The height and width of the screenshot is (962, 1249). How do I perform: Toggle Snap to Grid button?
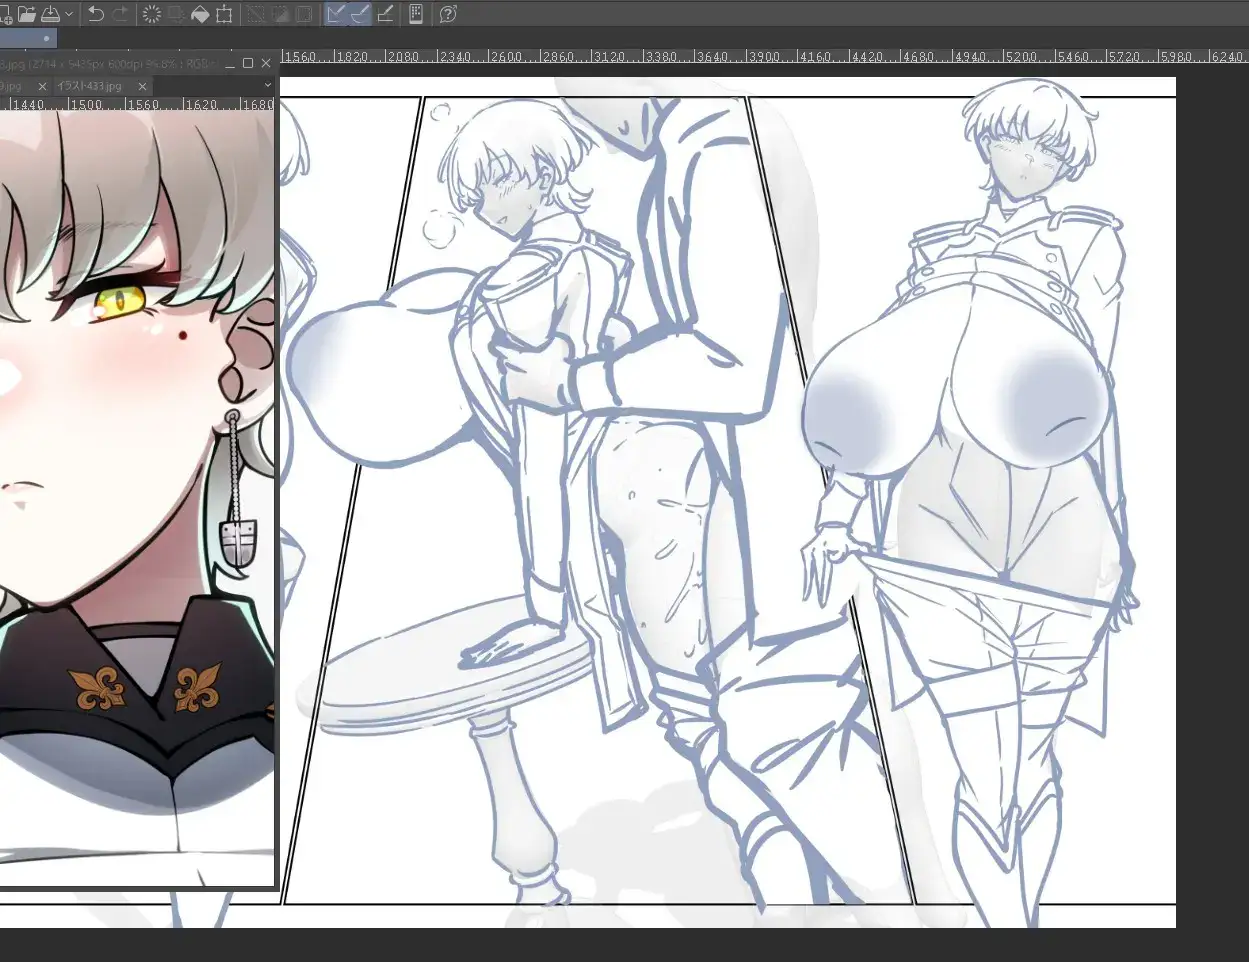coord(385,14)
